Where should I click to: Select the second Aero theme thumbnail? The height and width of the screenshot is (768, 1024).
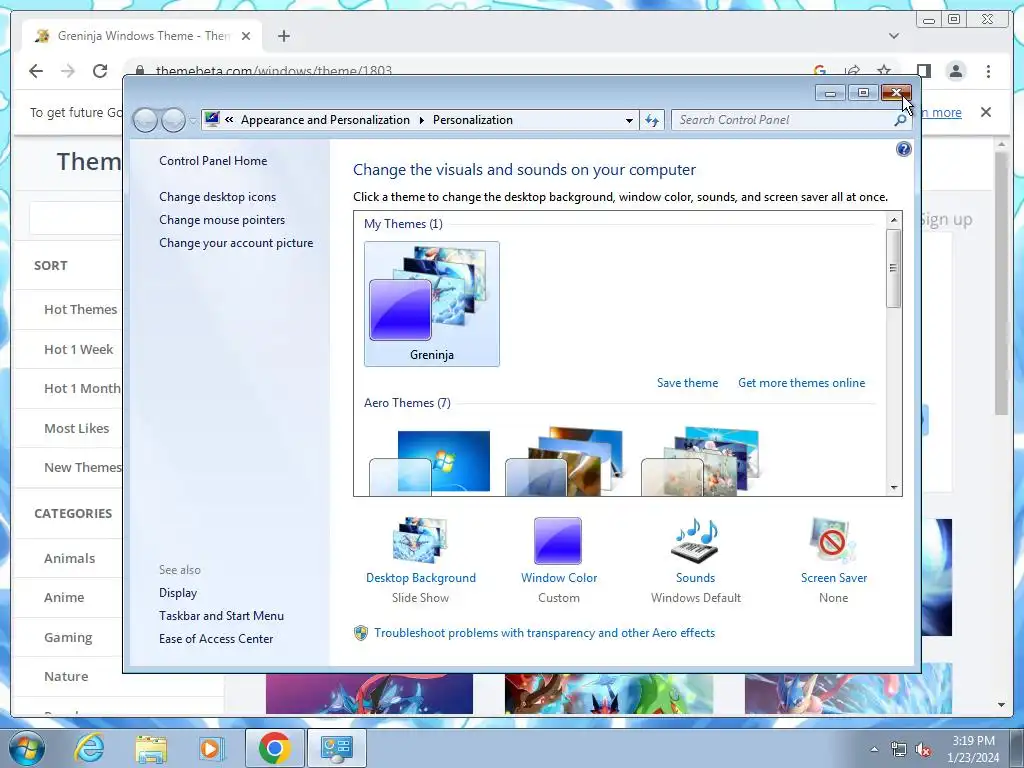565,462
